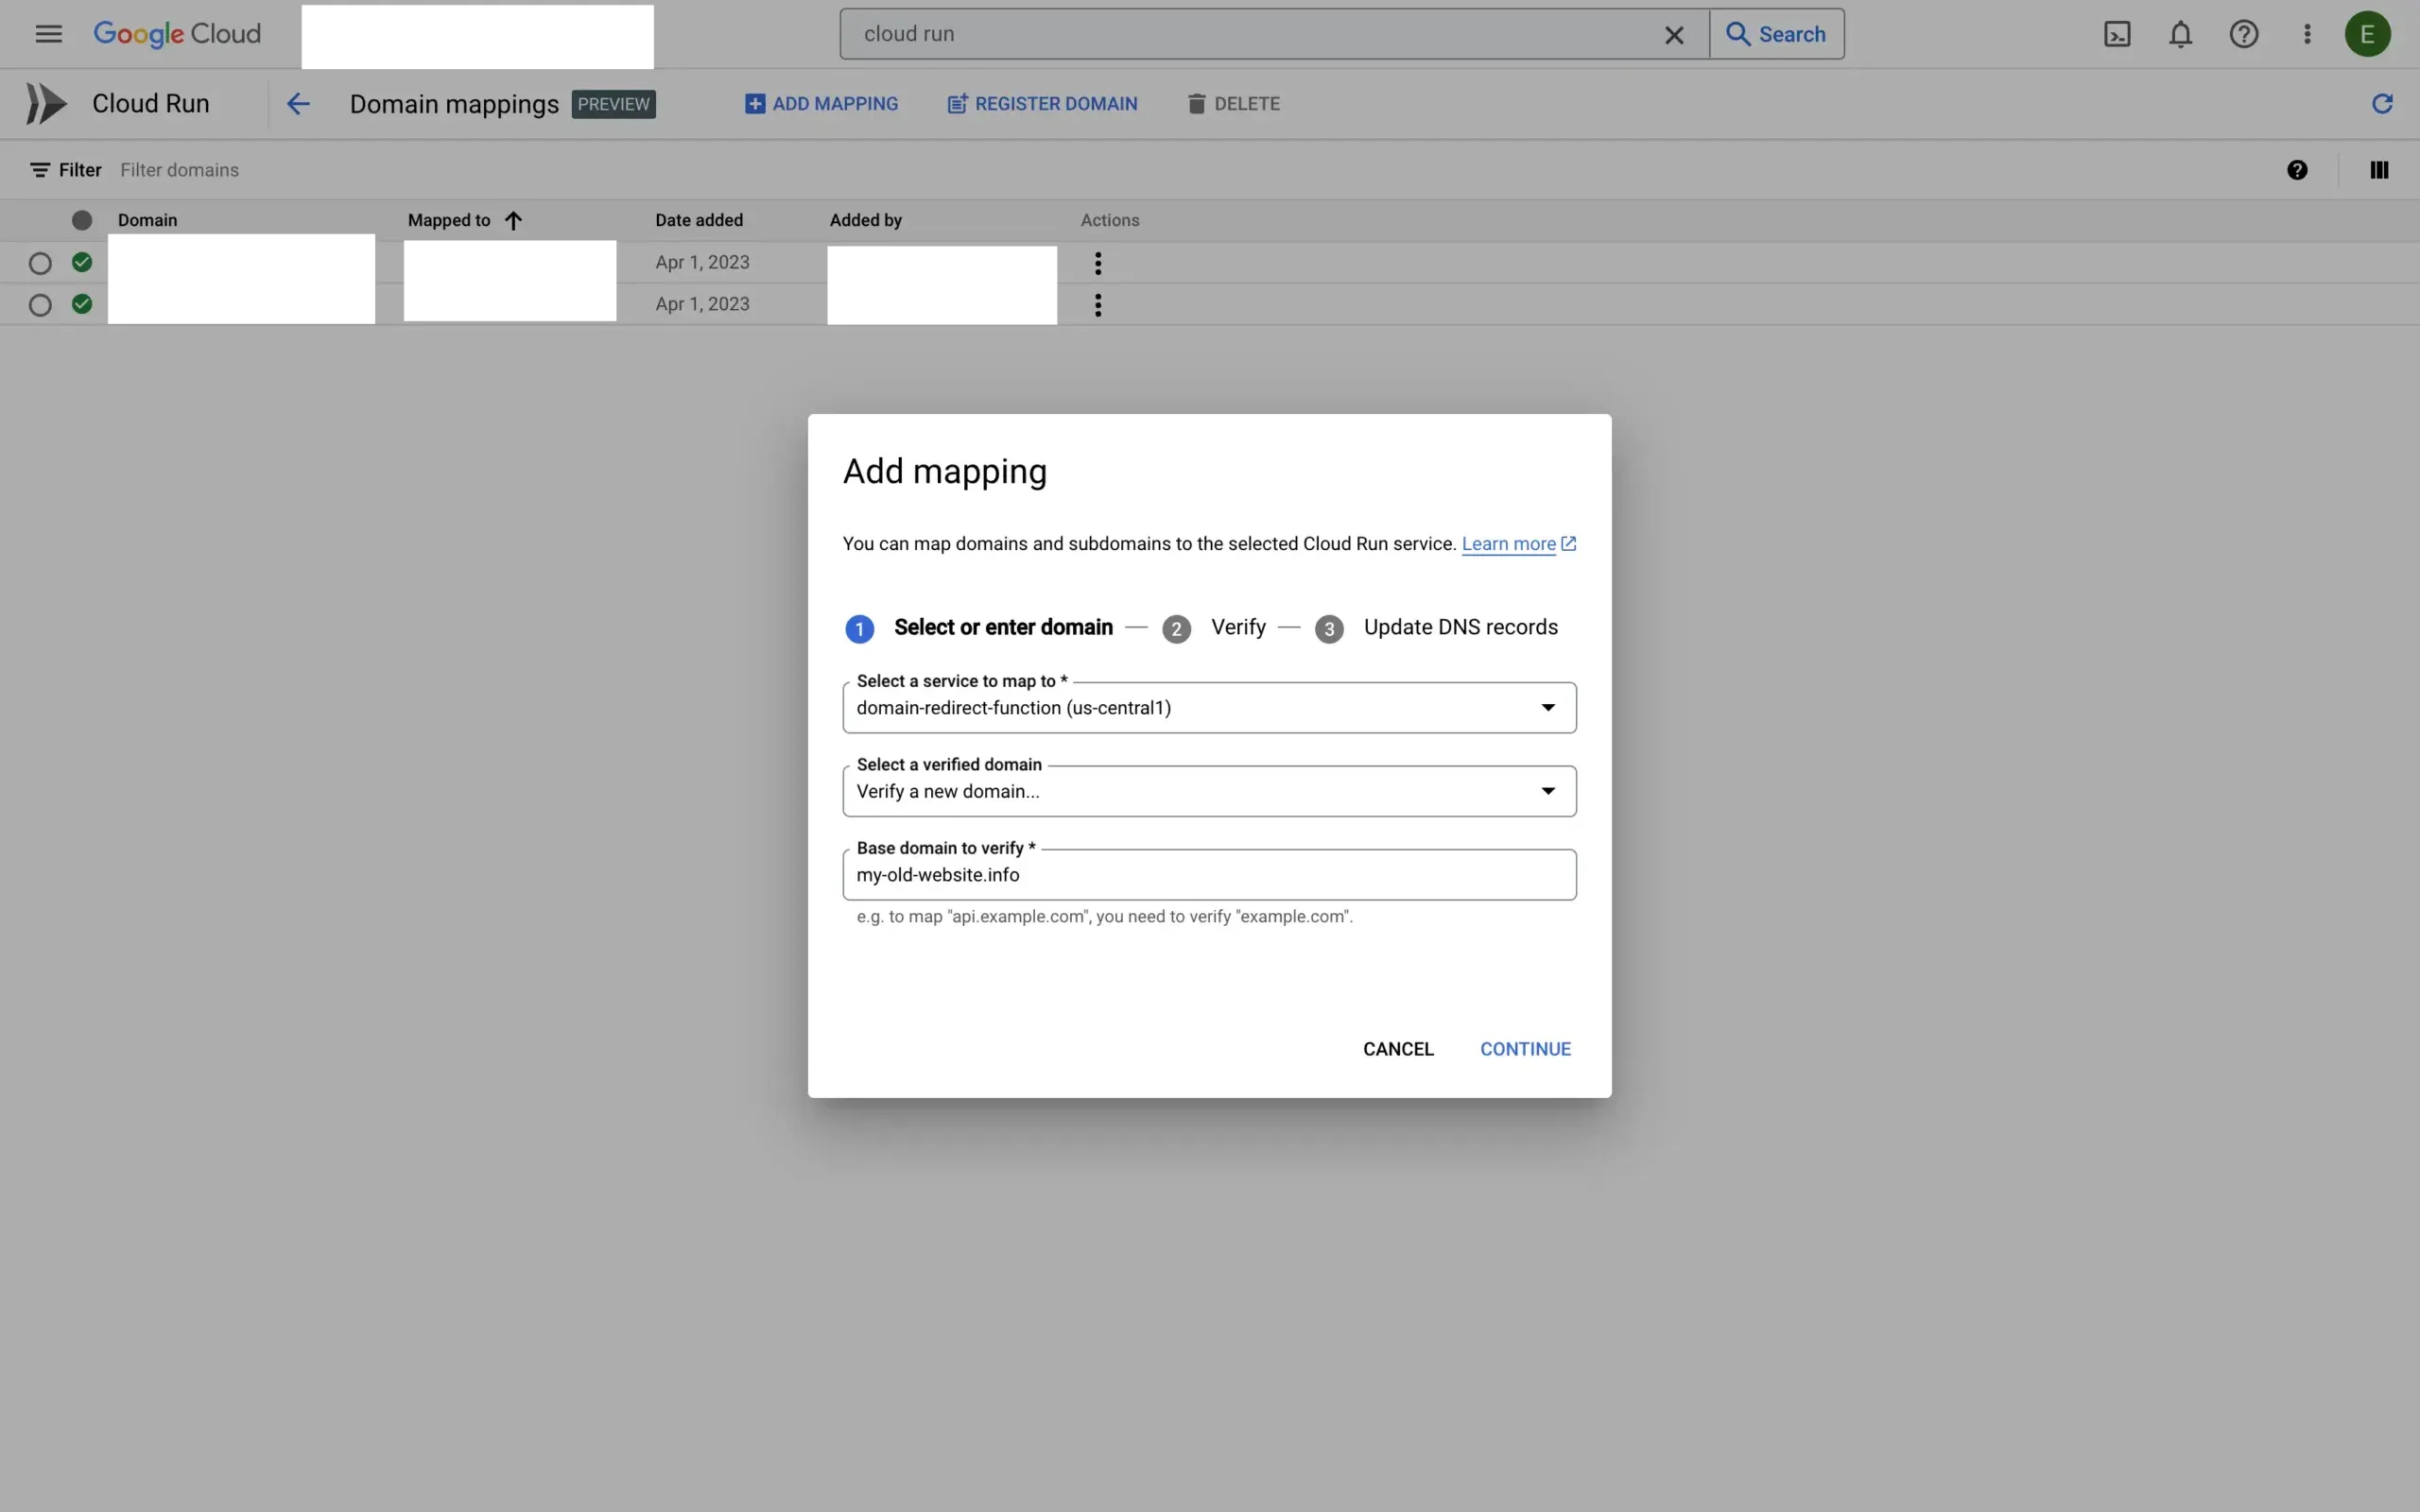Open the 'Select a service to map to' dropdown
2420x1512 pixels.
click(x=1547, y=707)
